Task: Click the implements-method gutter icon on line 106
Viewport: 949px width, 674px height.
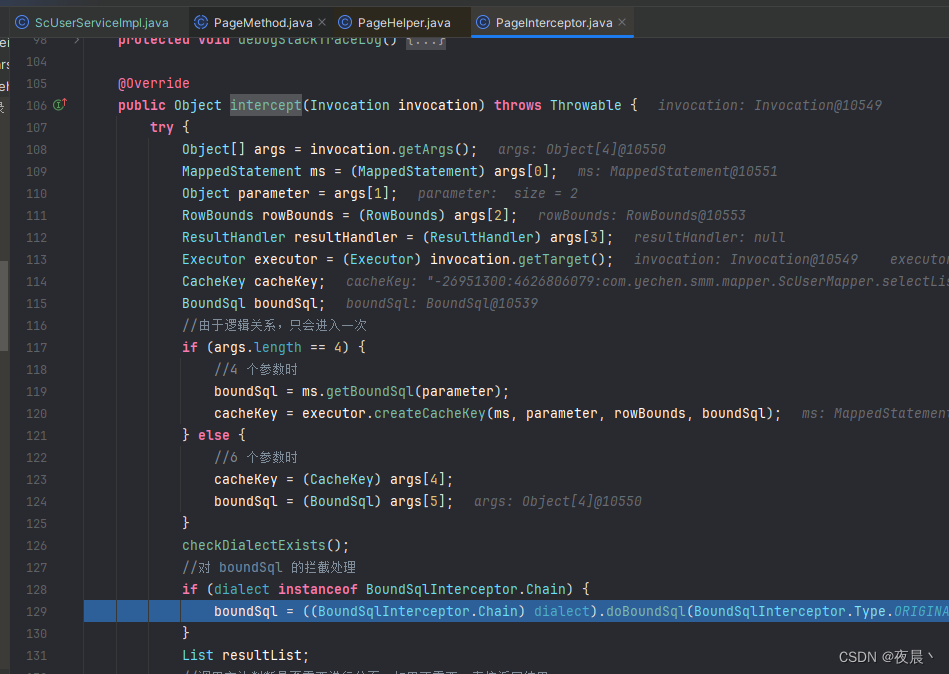Action: click(60, 105)
